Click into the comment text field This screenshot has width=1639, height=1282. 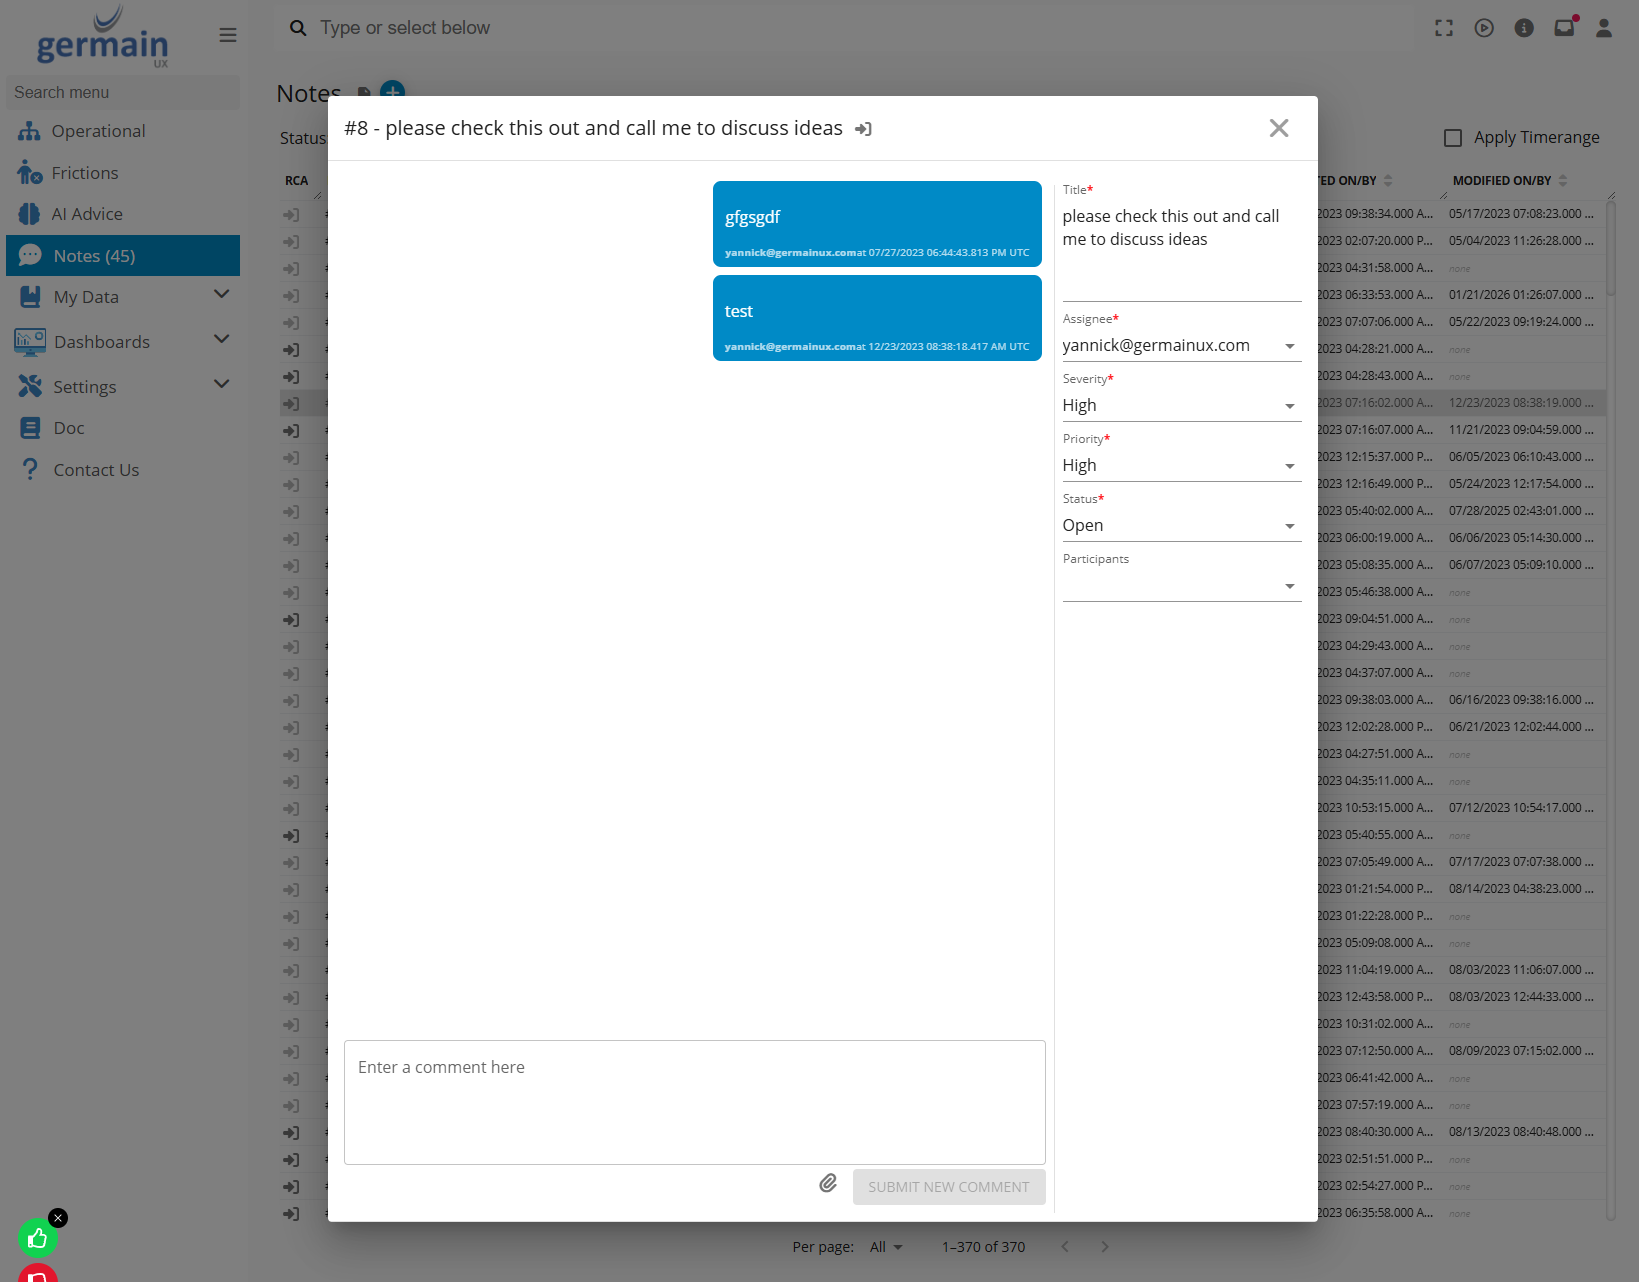(694, 1102)
